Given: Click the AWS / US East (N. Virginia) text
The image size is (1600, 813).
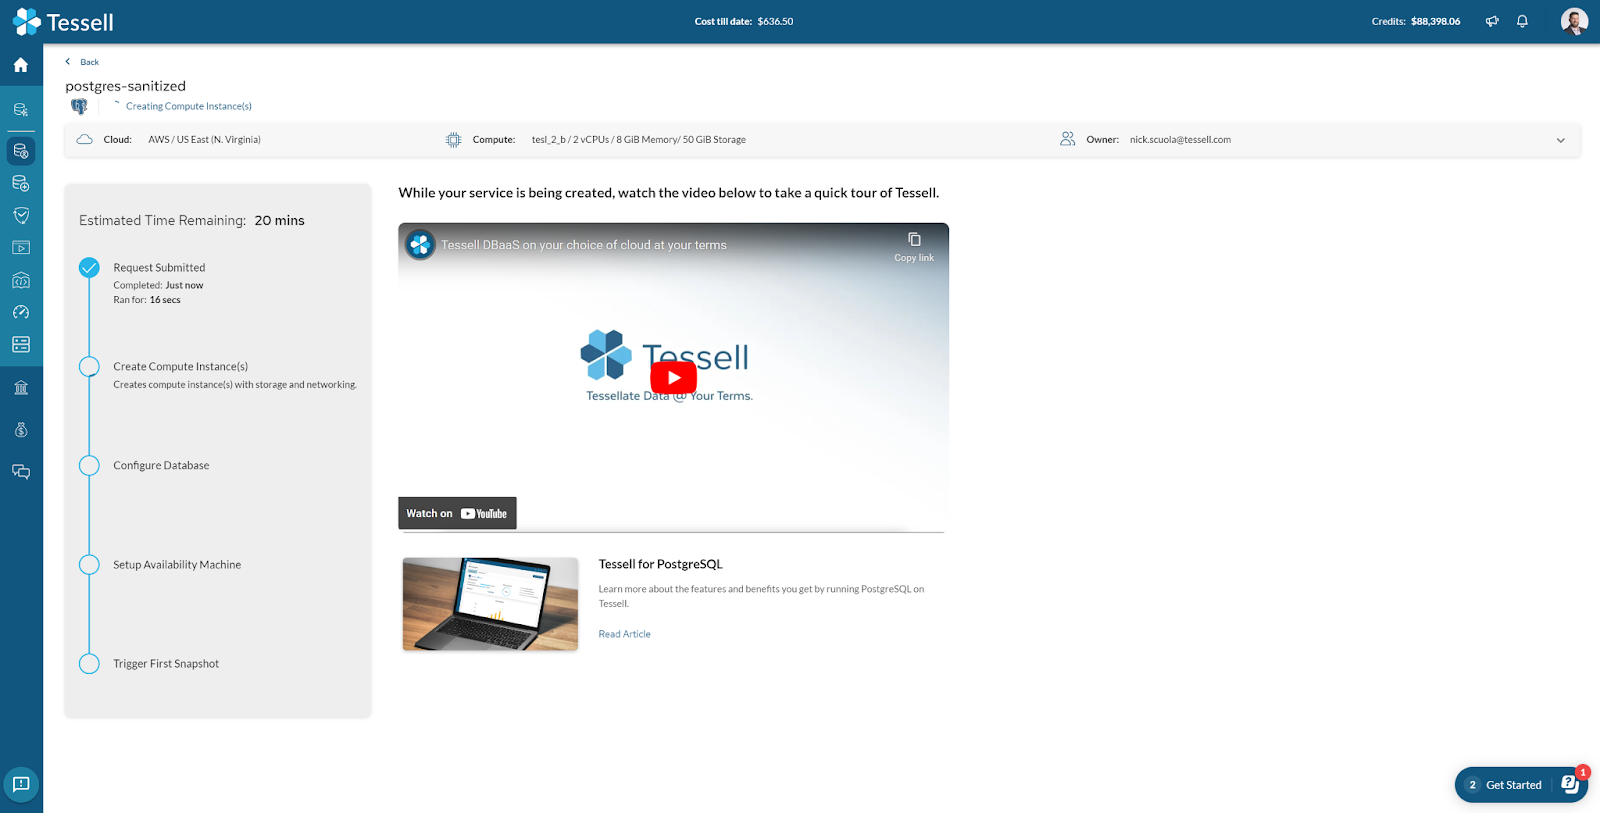Looking at the screenshot, I should (x=204, y=140).
